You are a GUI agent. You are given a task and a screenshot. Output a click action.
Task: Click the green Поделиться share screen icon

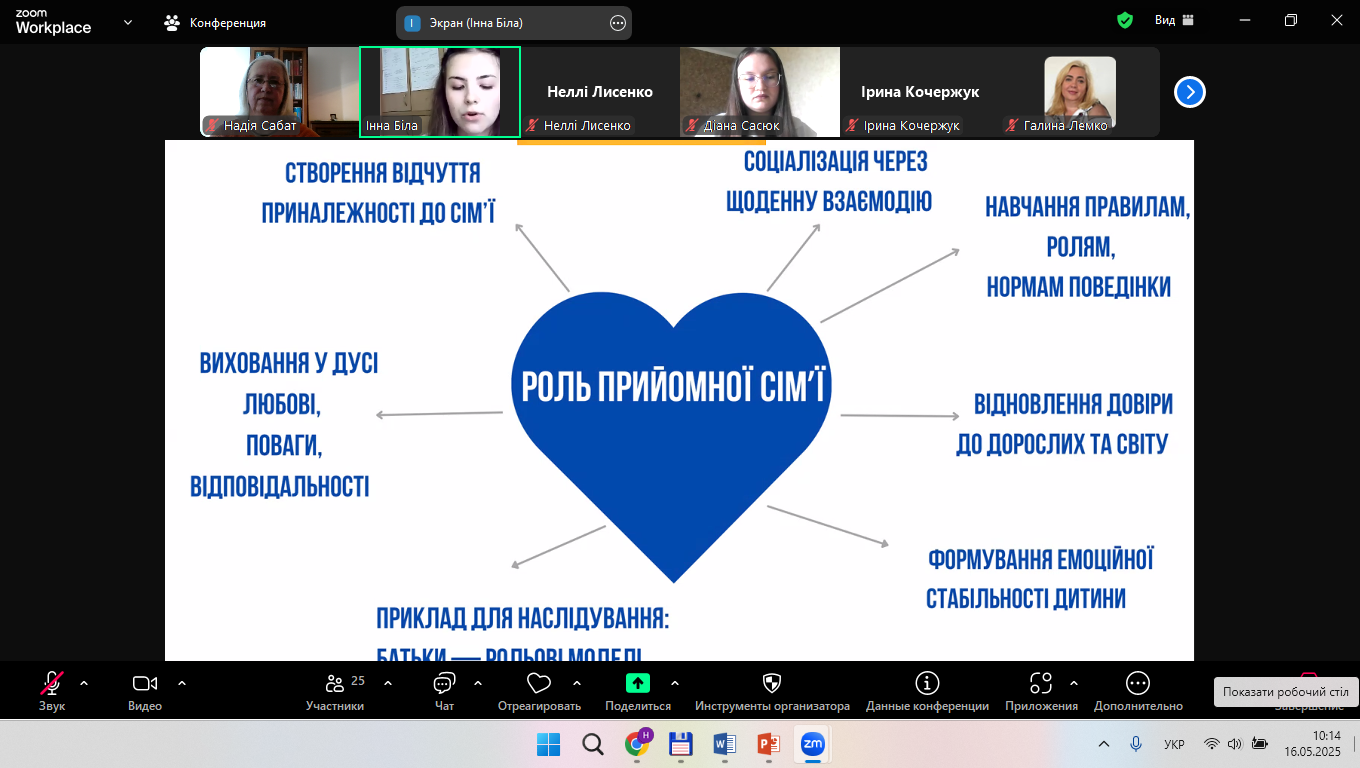pyautogui.click(x=637, y=684)
